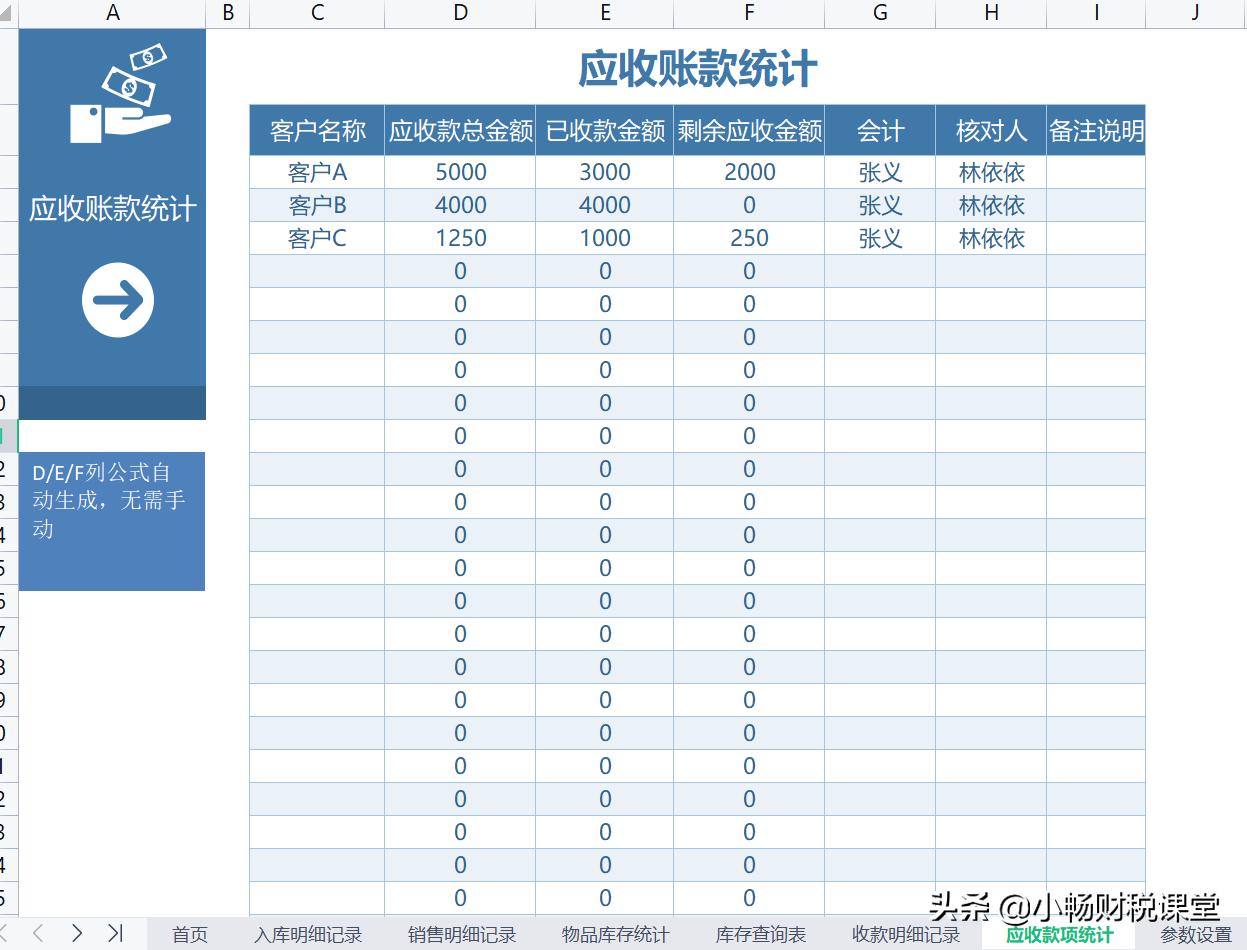Click the 2000 remaining receivable cell for 客户A
Screen dimensions: 1247x950
click(748, 172)
